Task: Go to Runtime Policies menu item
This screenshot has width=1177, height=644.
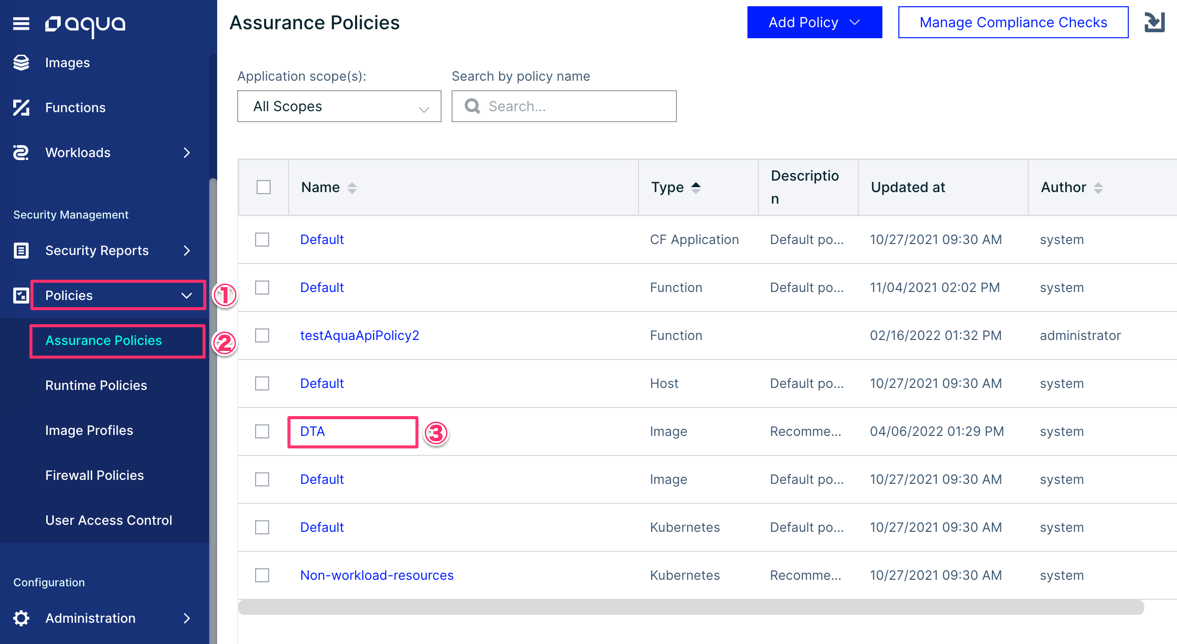Action: pos(96,386)
